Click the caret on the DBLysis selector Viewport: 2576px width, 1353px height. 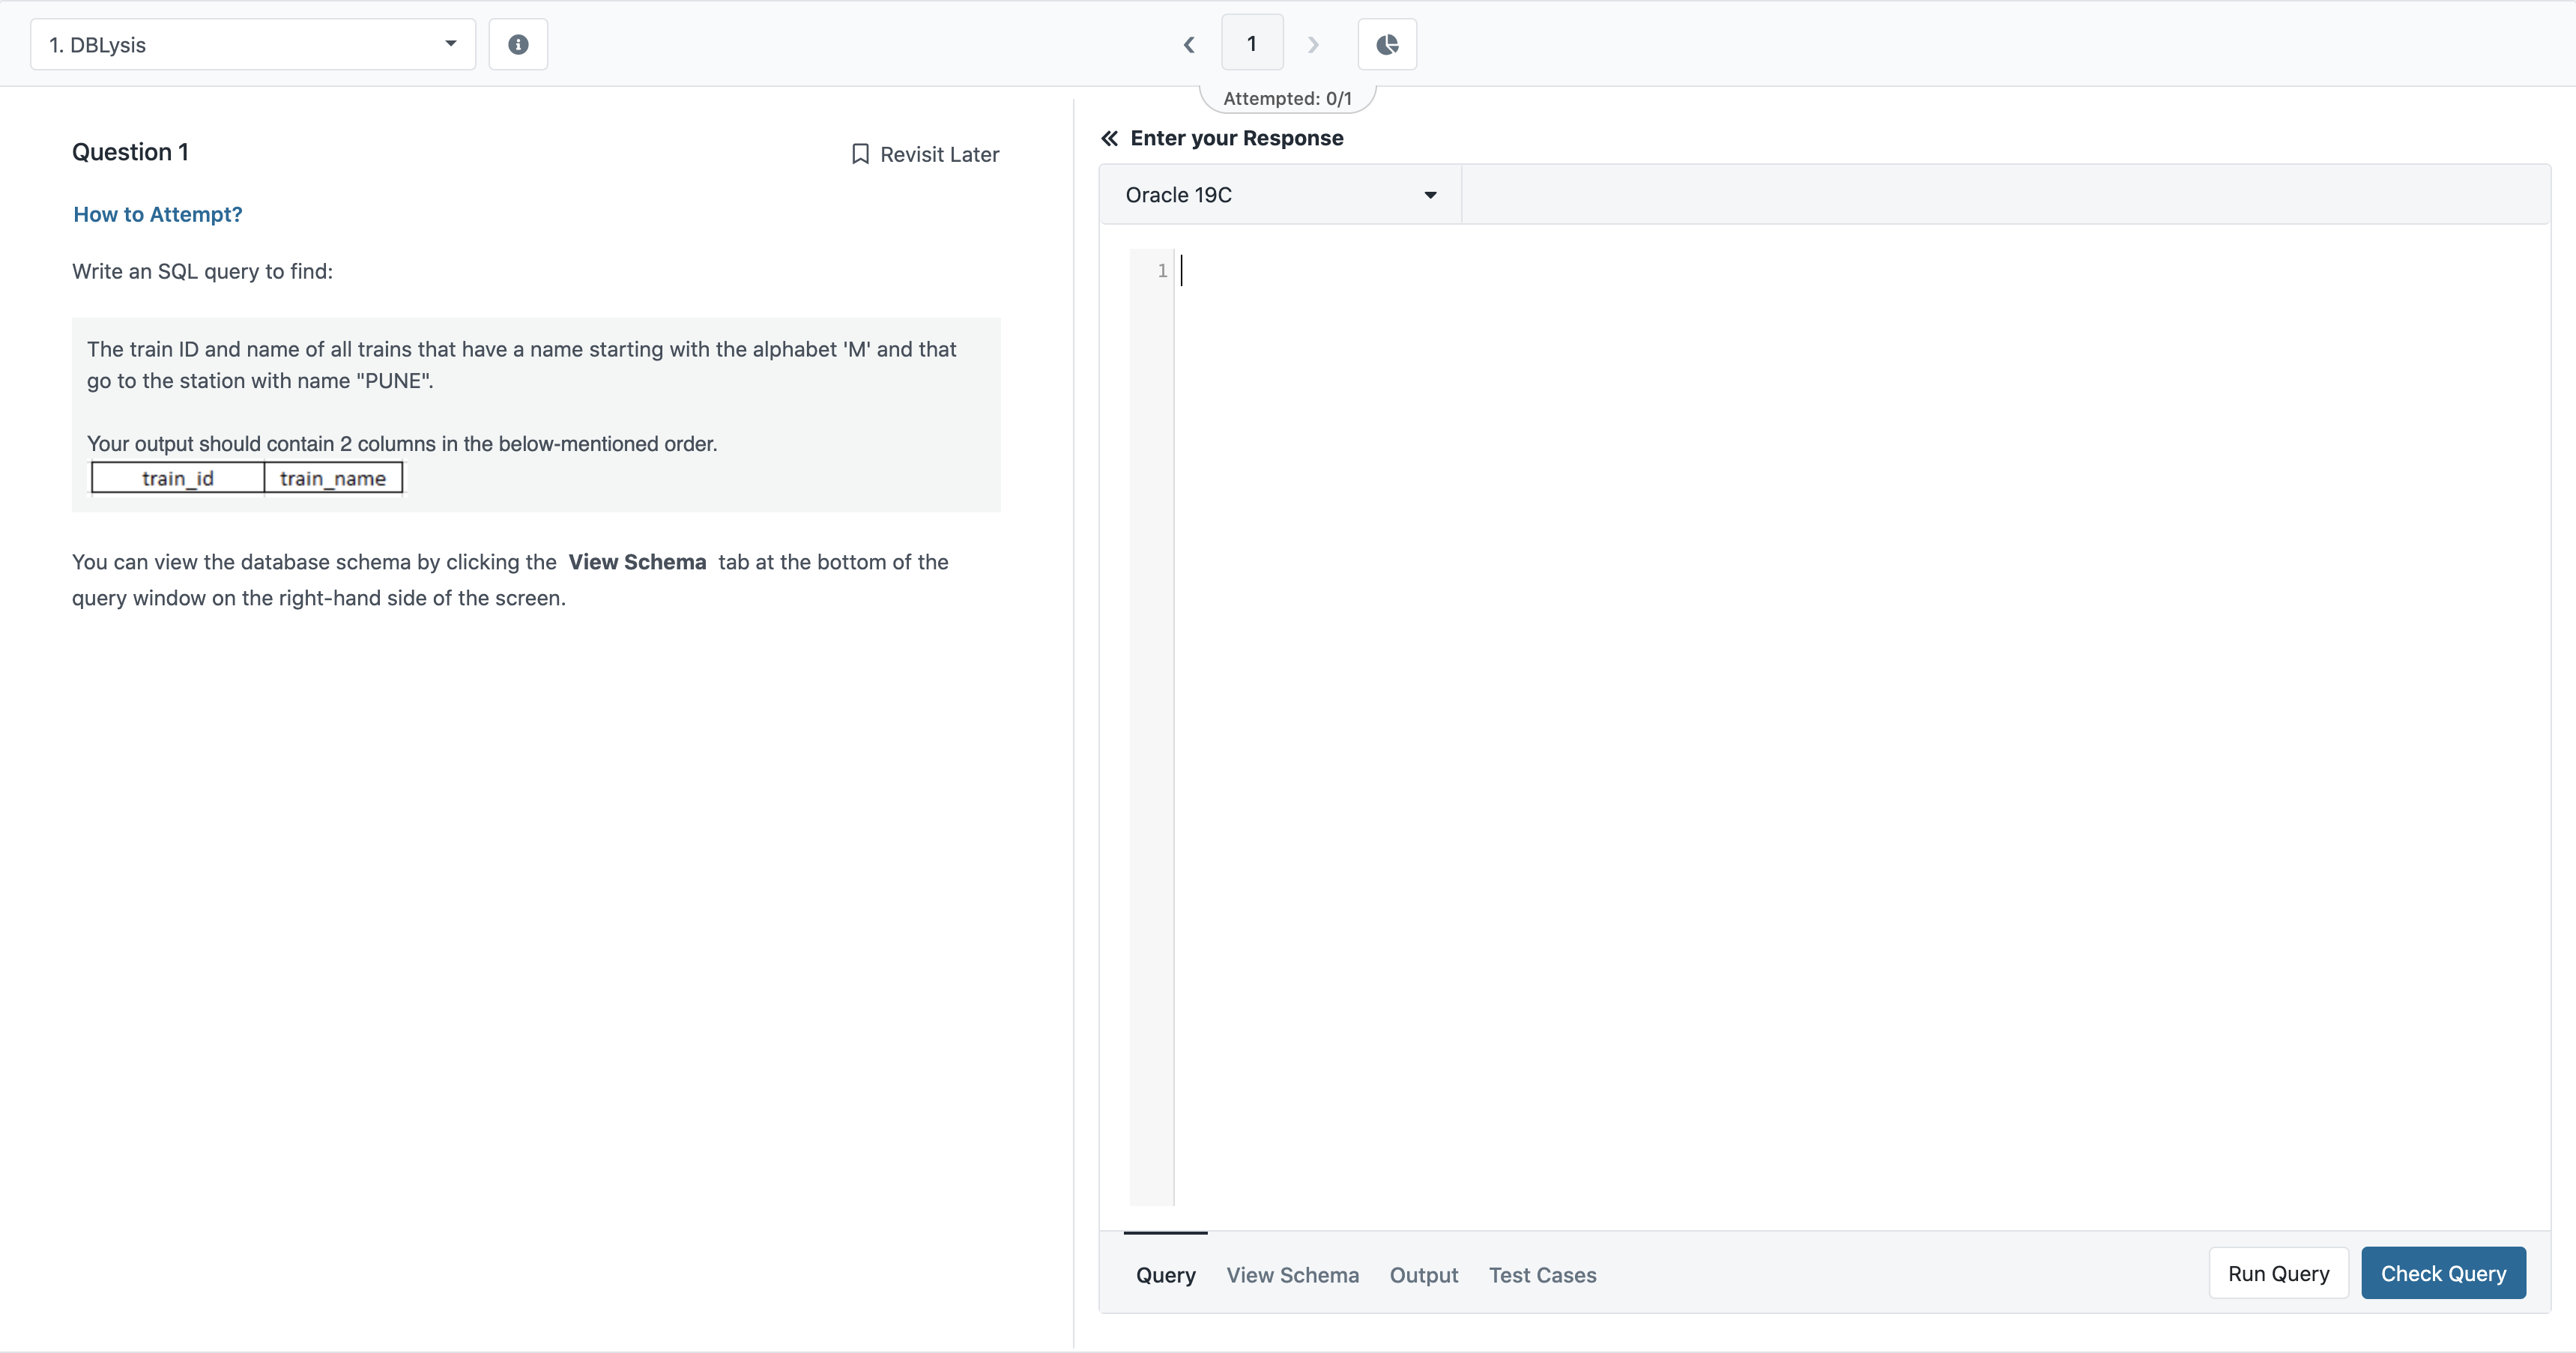coord(450,44)
